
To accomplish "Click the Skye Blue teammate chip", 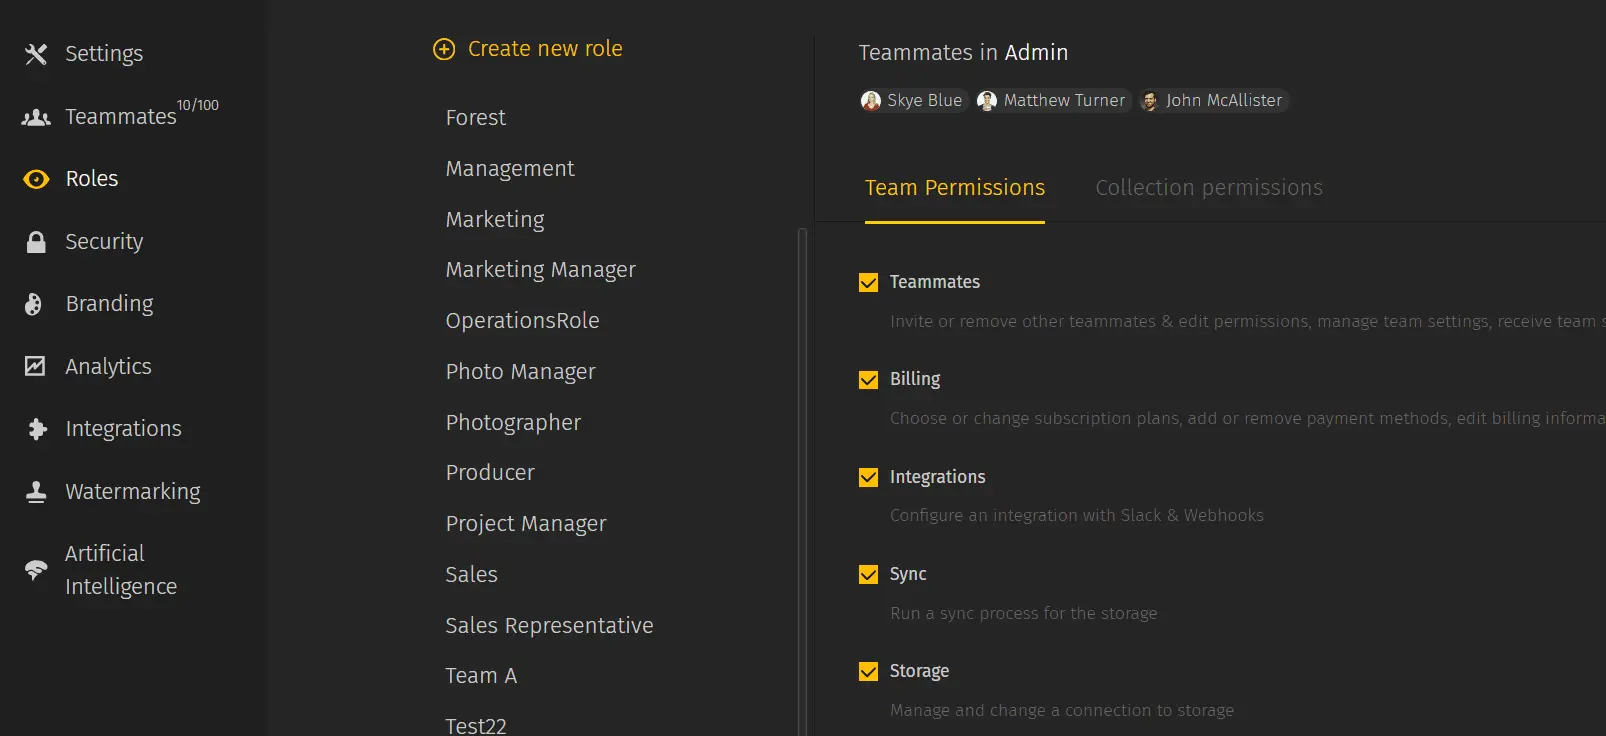I will click(x=914, y=101).
